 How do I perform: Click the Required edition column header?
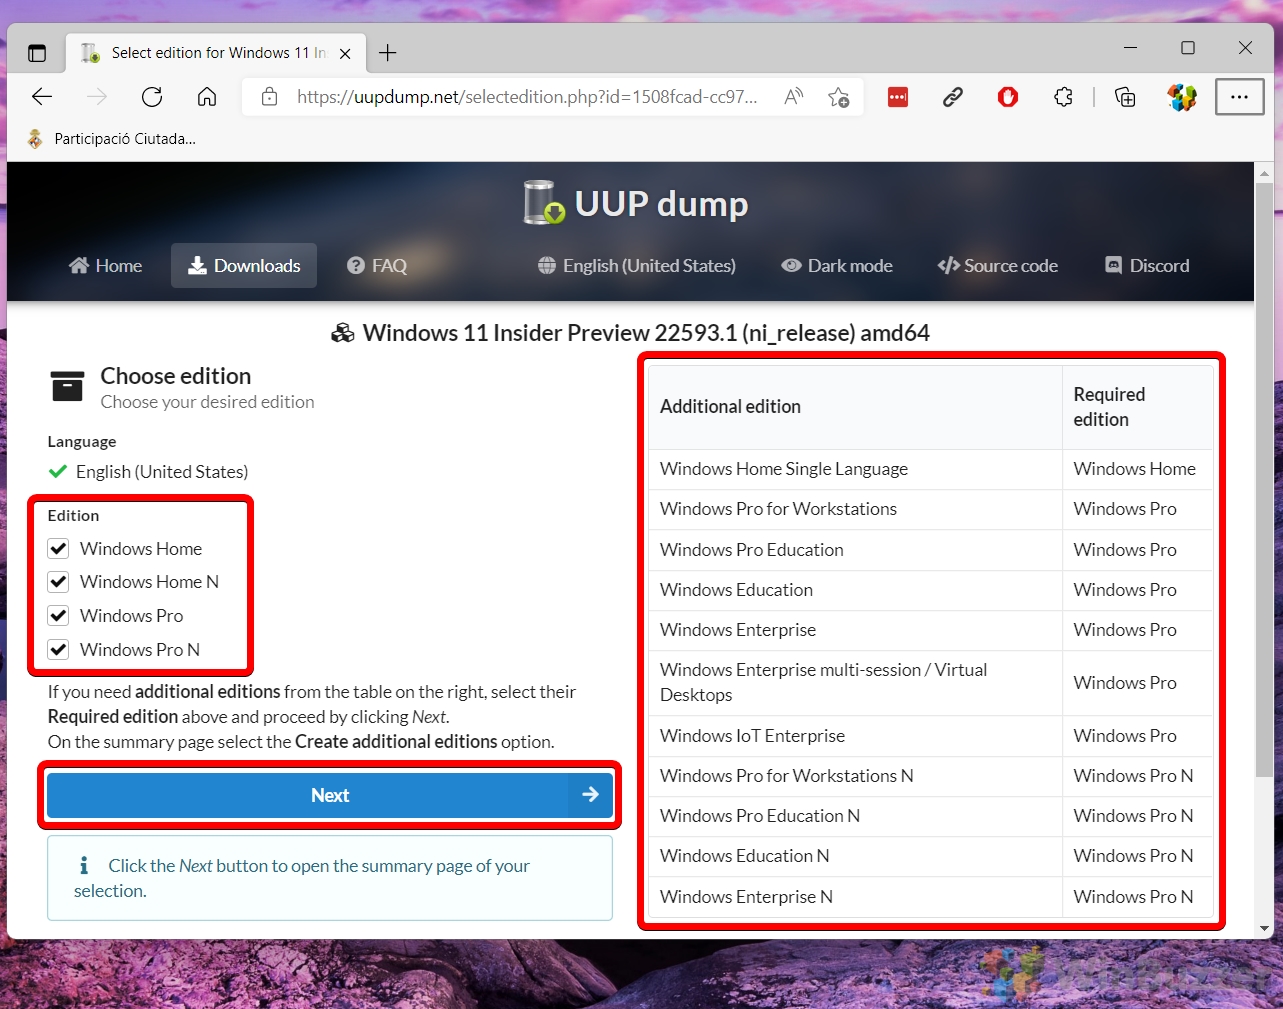(x=1138, y=407)
